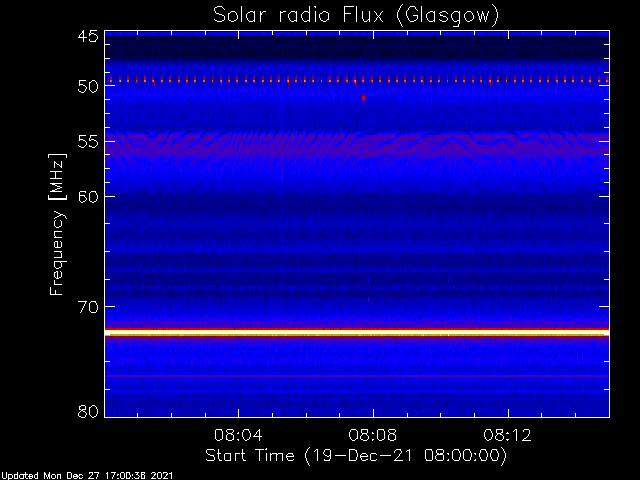Viewport: 640px width, 480px height.
Task: Click the '80' frequency tick label
Action: coord(88,411)
